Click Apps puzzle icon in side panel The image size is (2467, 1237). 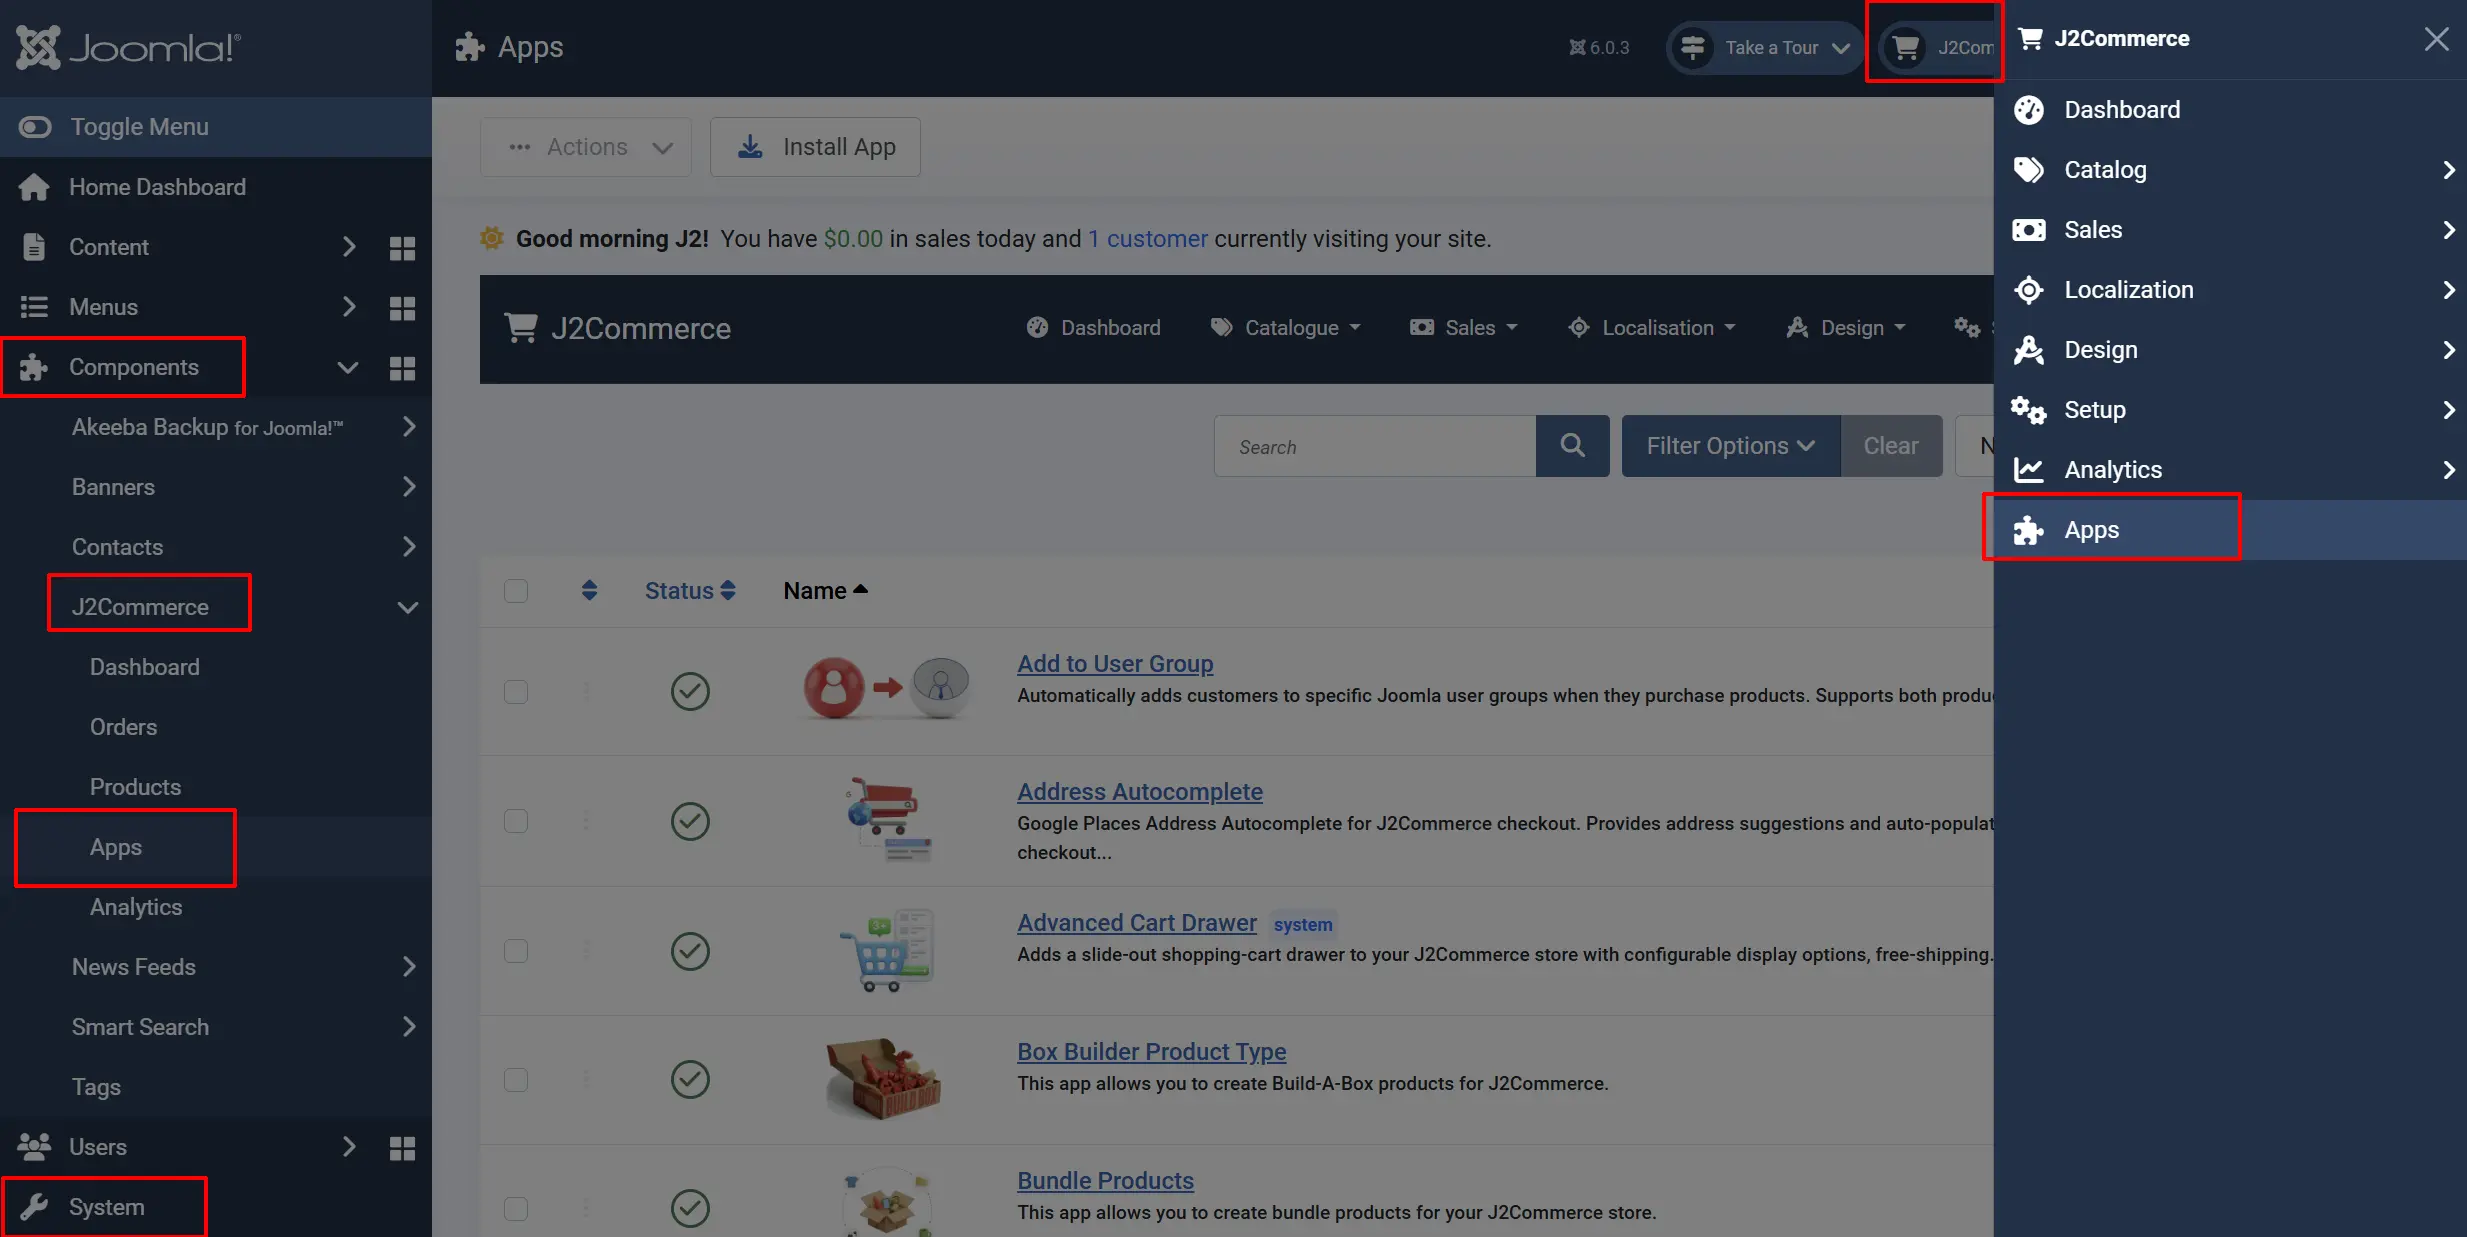2028,530
